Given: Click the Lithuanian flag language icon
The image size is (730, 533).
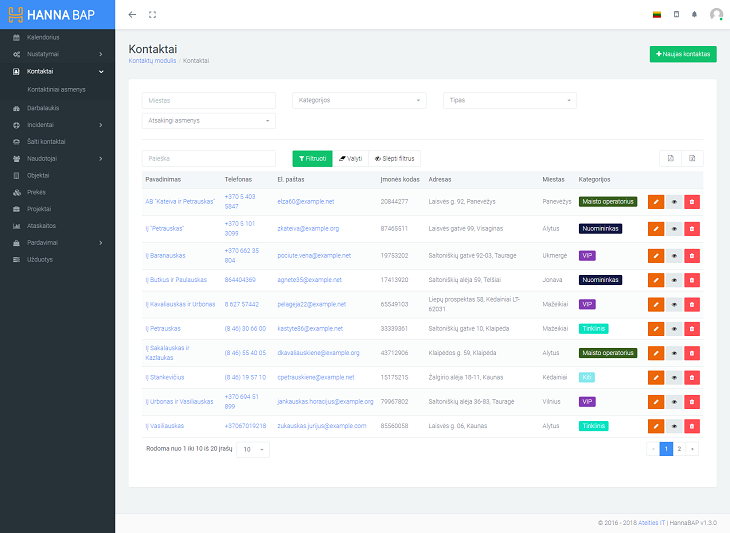Looking at the screenshot, I should coord(657,15).
